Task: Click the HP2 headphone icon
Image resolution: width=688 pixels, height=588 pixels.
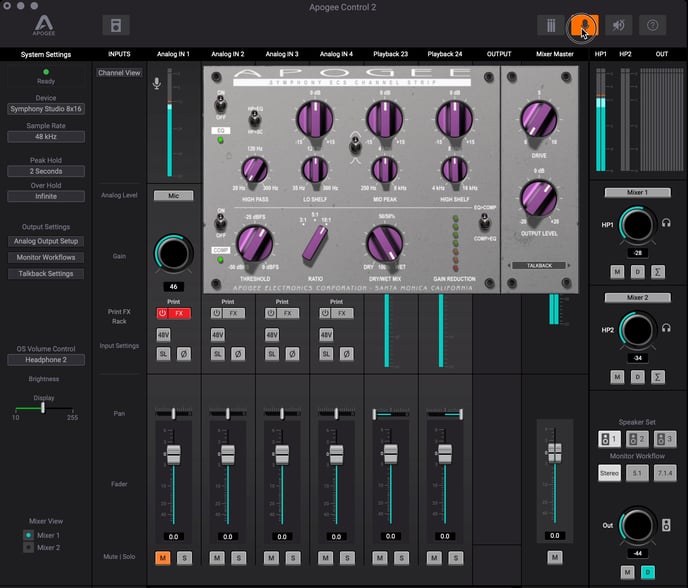Action: [666, 328]
